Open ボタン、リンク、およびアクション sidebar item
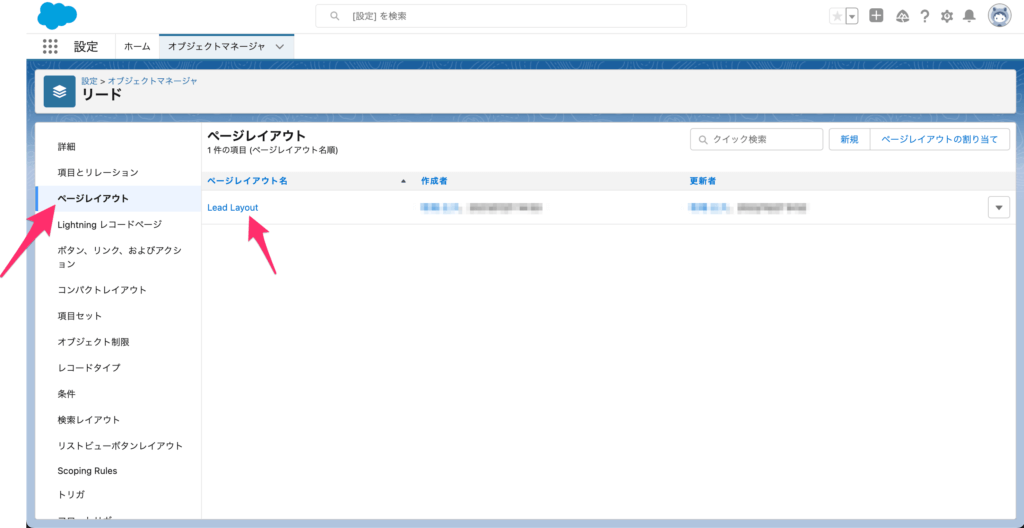1024x528 pixels. click(x=120, y=257)
